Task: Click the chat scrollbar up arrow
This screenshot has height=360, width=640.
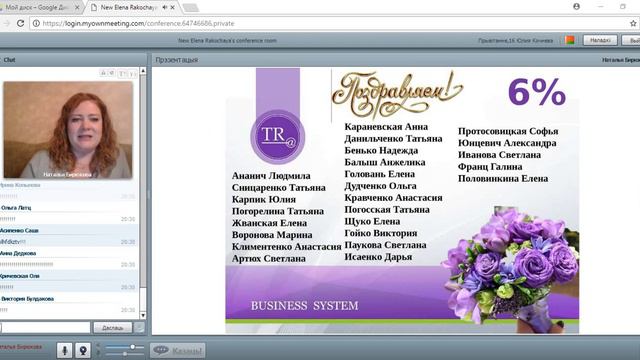Action: (x=143, y=71)
